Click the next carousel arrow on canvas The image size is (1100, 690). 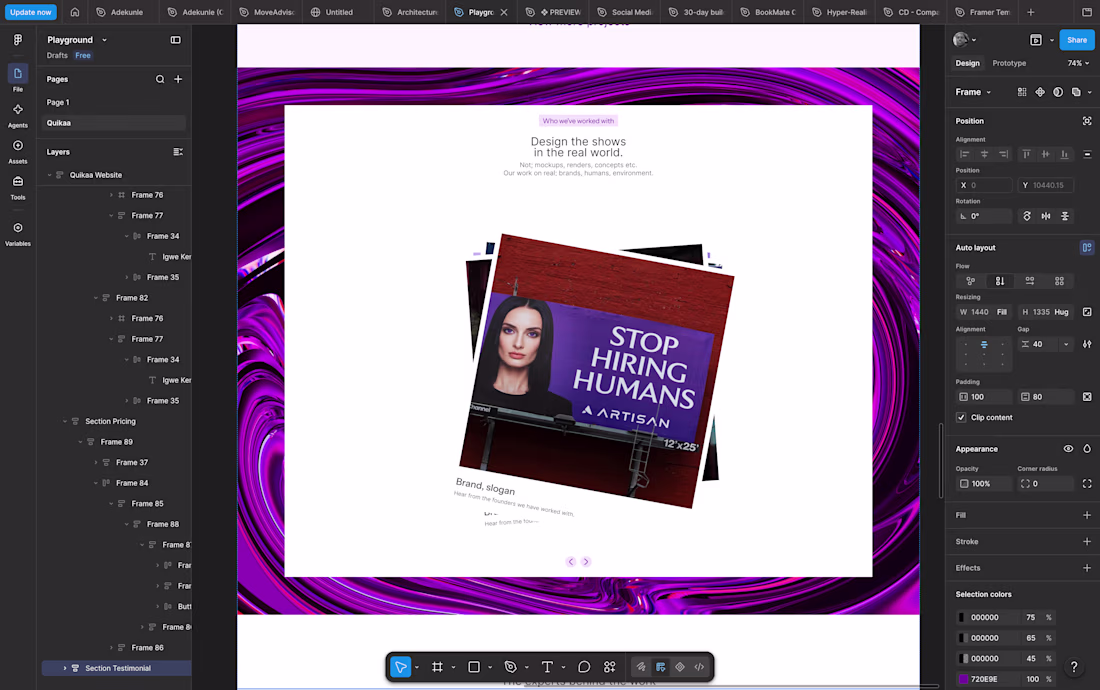[586, 562]
